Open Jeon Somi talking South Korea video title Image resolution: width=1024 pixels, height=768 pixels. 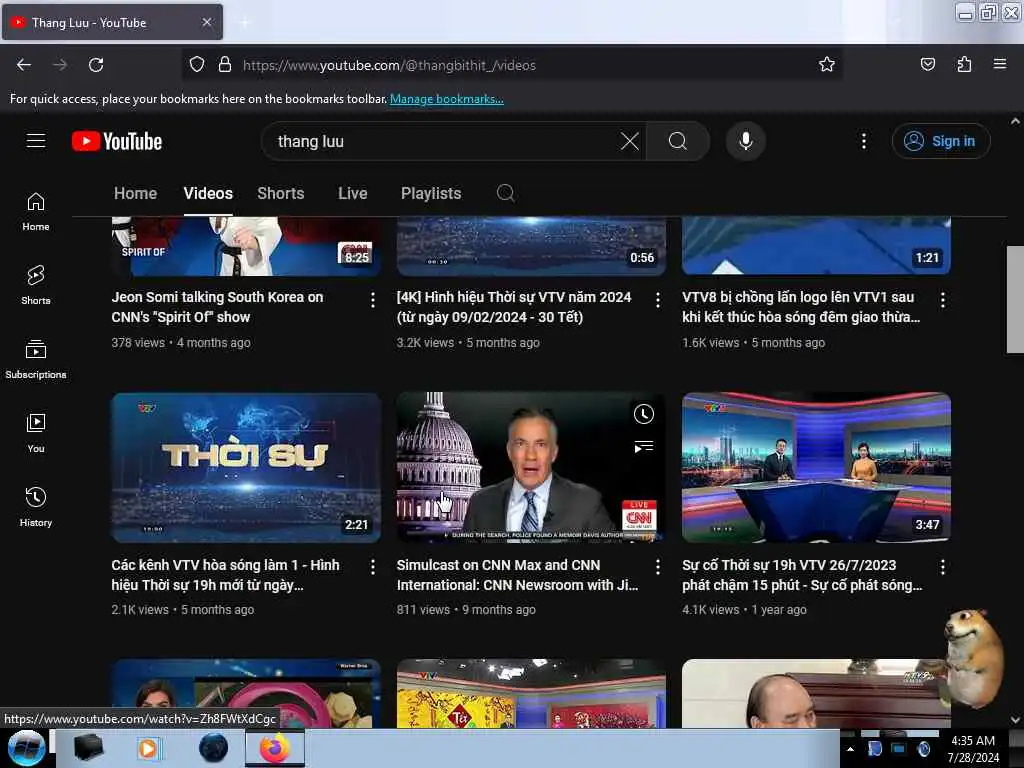(217, 307)
